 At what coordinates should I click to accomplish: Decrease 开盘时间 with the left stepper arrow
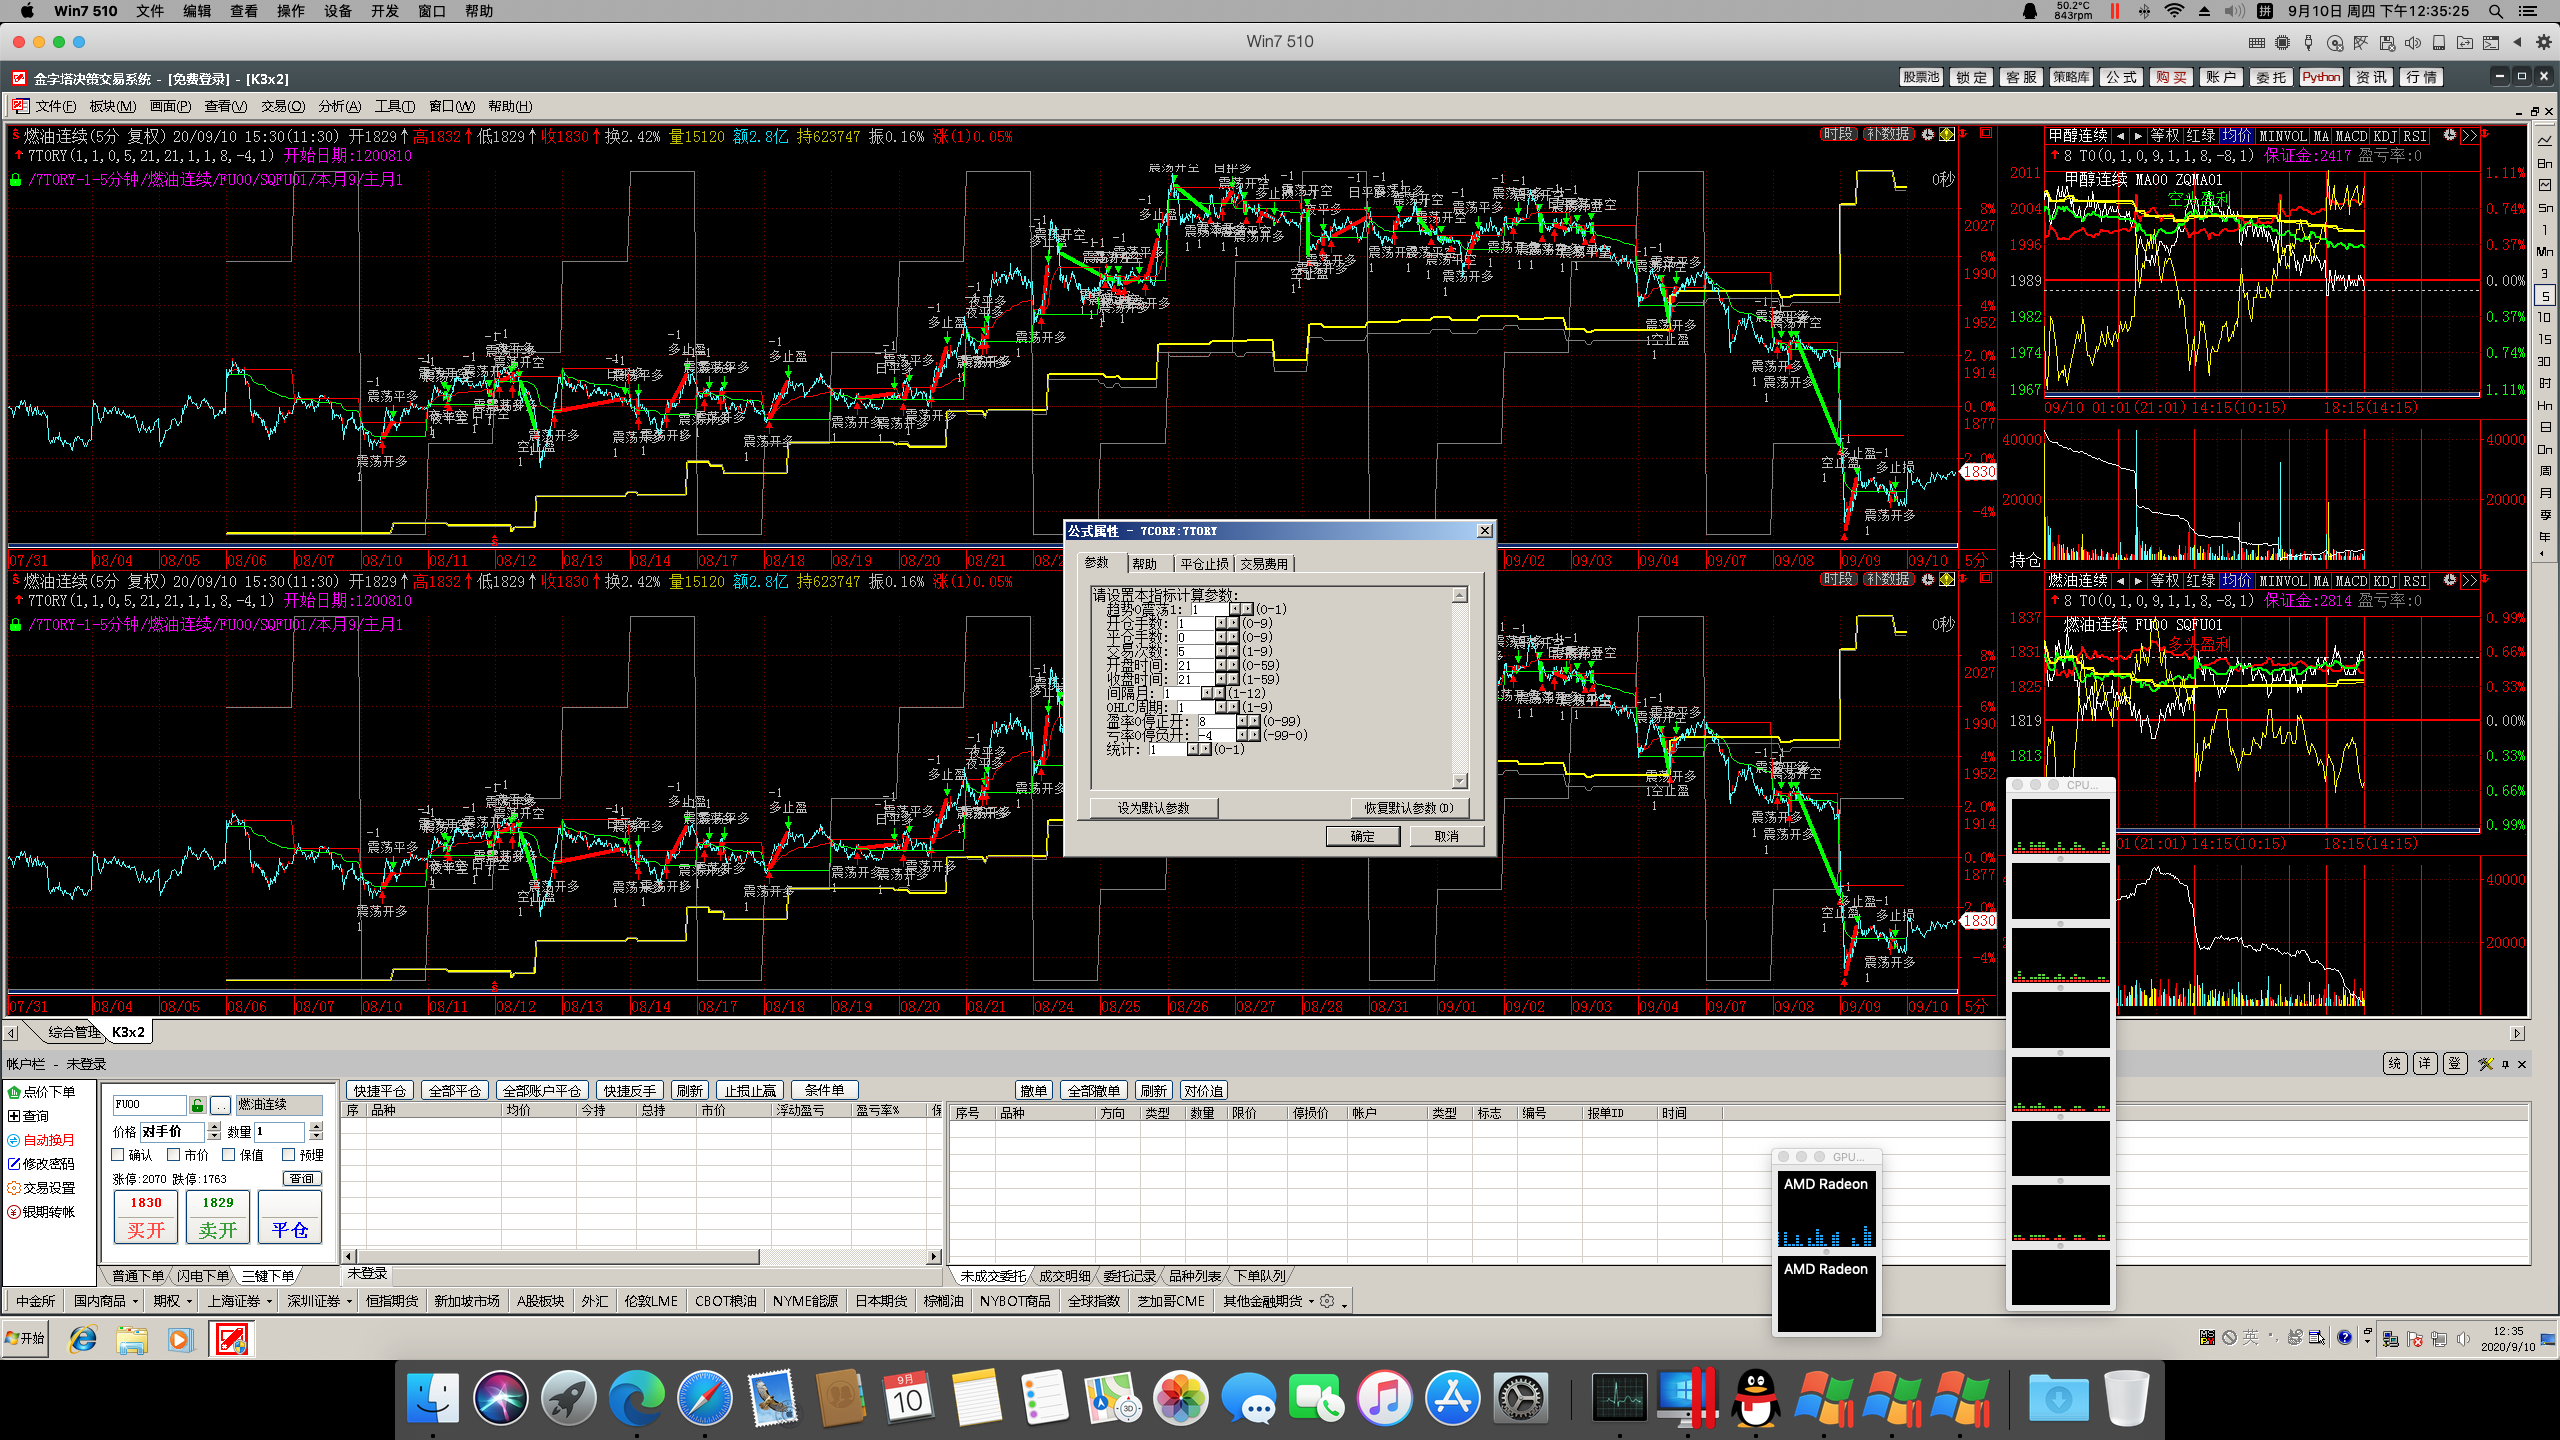[x=1221, y=665]
